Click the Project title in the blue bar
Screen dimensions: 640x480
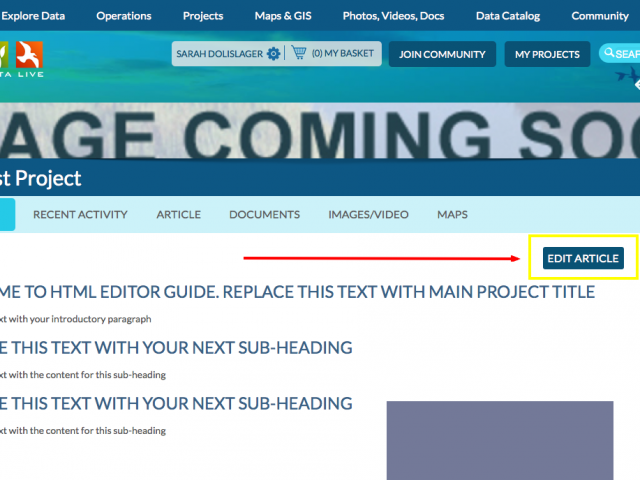(41, 178)
